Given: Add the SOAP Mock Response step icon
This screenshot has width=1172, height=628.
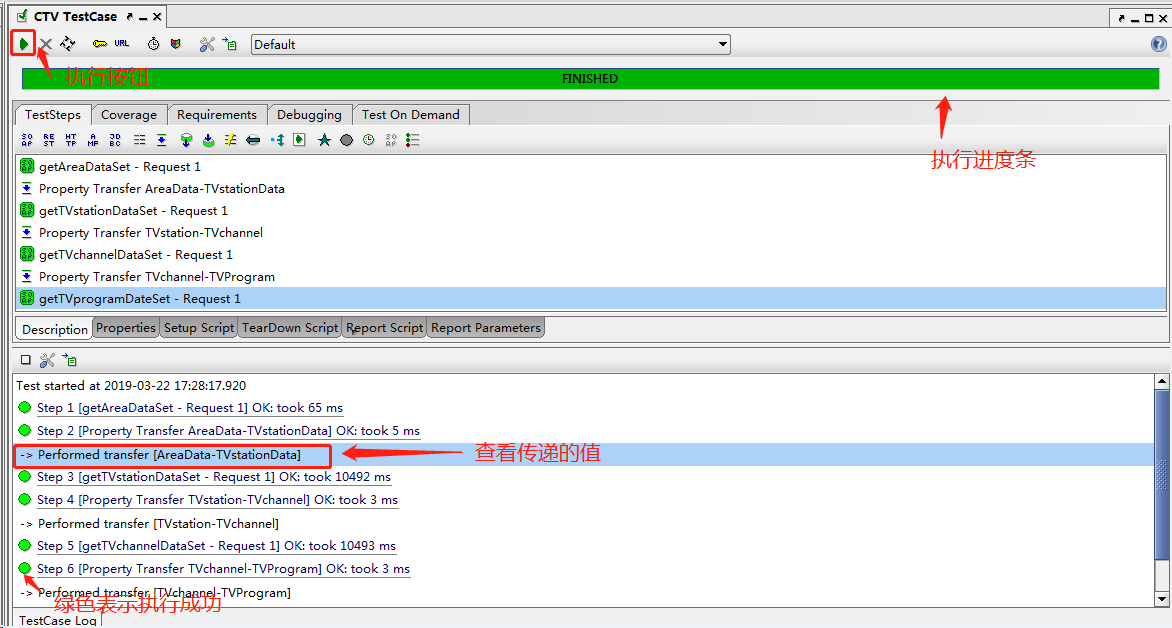Looking at the screenshot, I should pos(391,140).
